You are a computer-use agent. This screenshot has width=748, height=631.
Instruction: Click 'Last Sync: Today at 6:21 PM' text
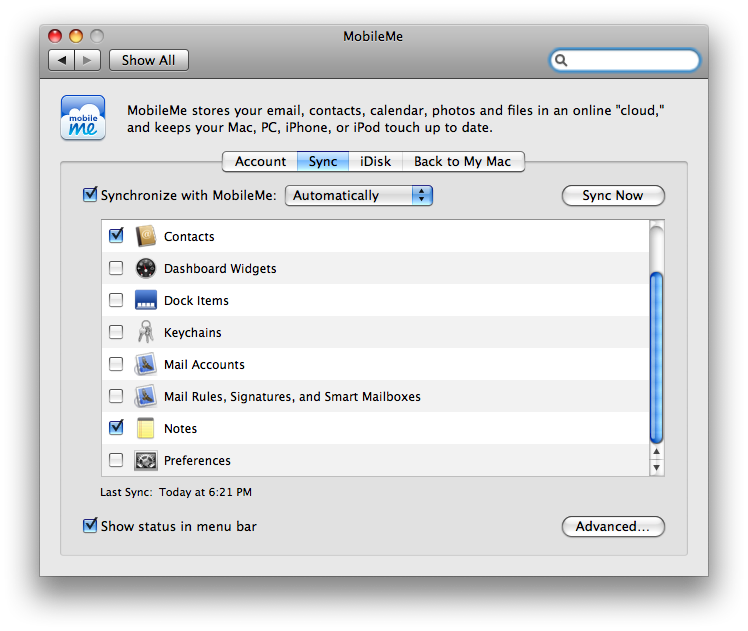pos(176,492)
